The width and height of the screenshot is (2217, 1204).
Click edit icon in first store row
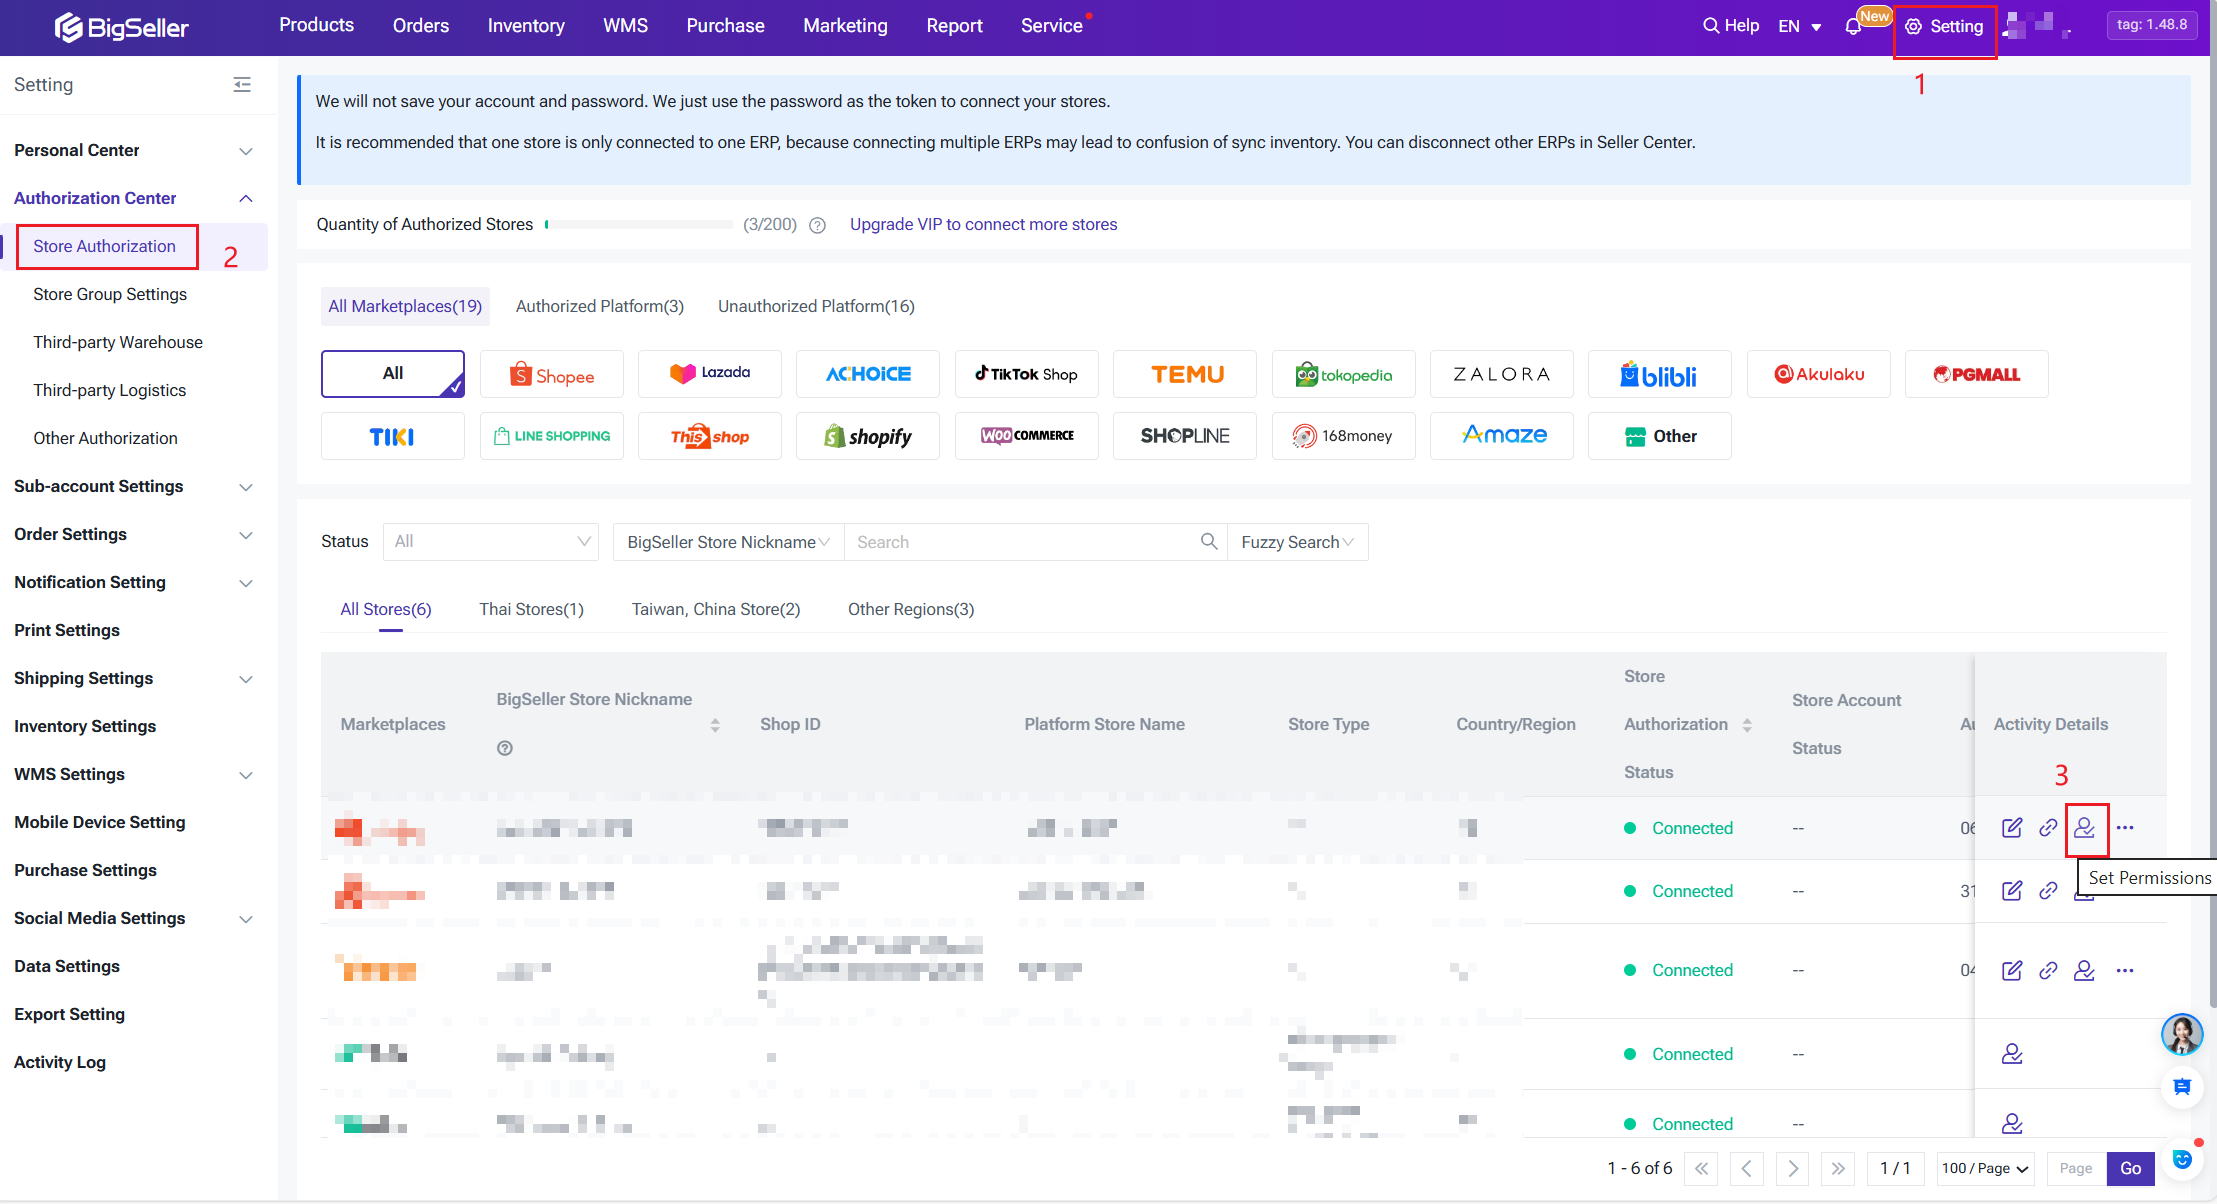click(x=2012, y=828)
